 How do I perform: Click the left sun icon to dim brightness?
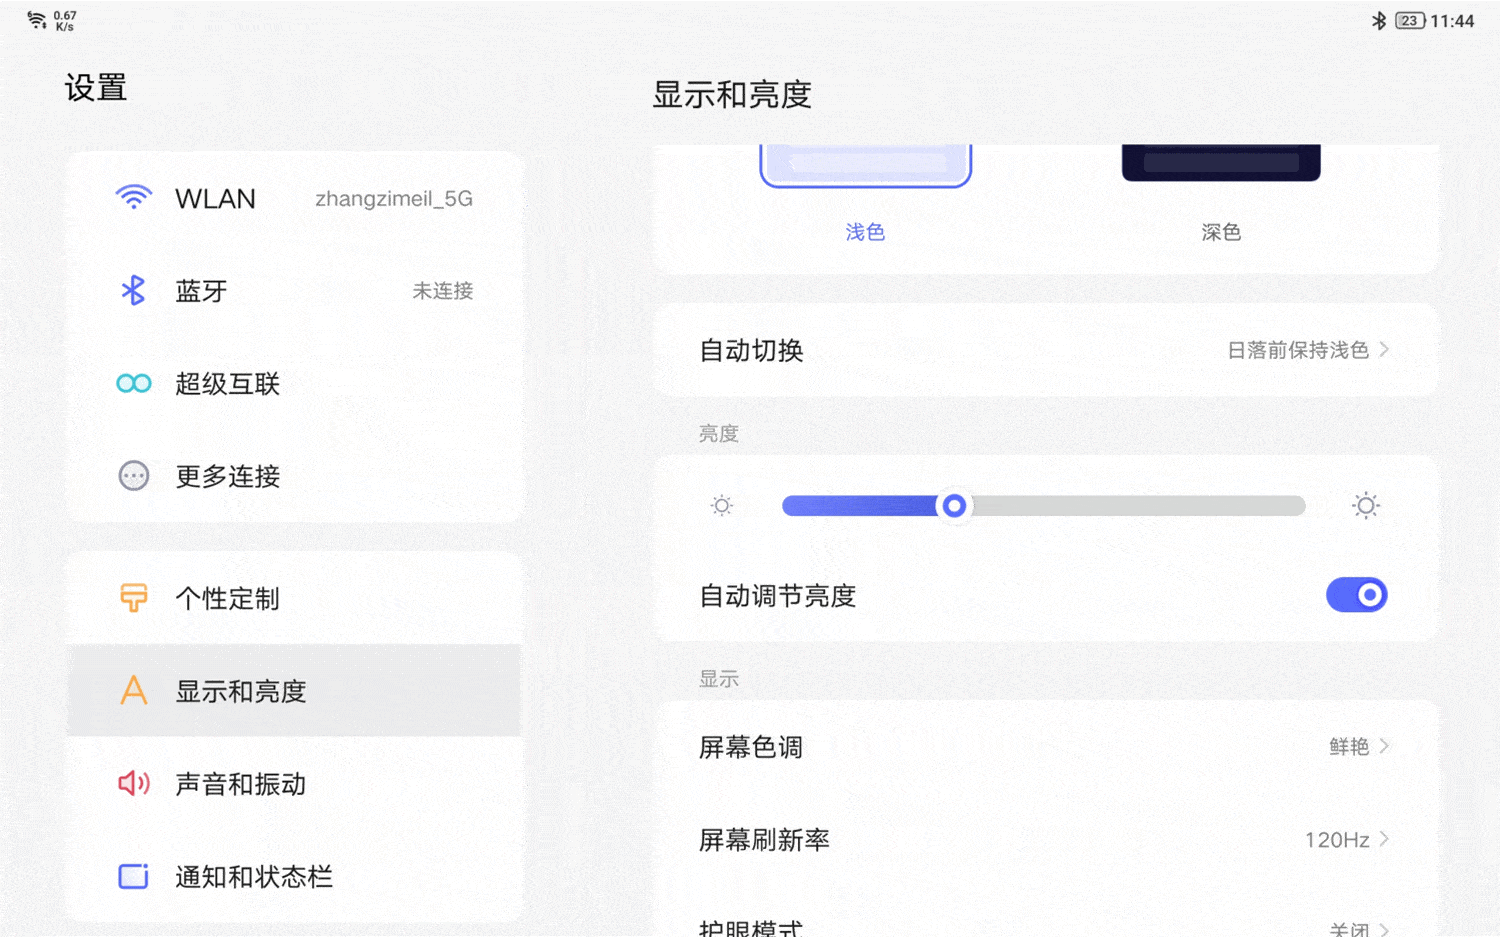[721, 505]
